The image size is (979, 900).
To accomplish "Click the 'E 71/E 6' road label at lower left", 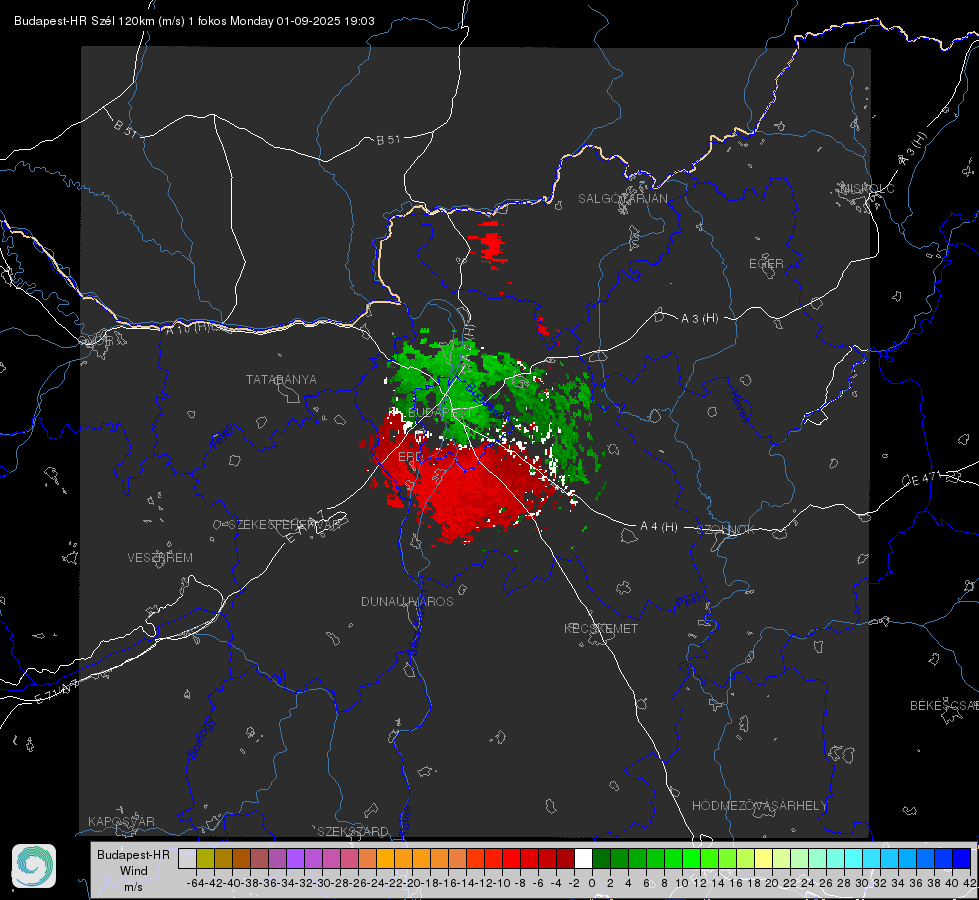I will [x=57, y=692].
